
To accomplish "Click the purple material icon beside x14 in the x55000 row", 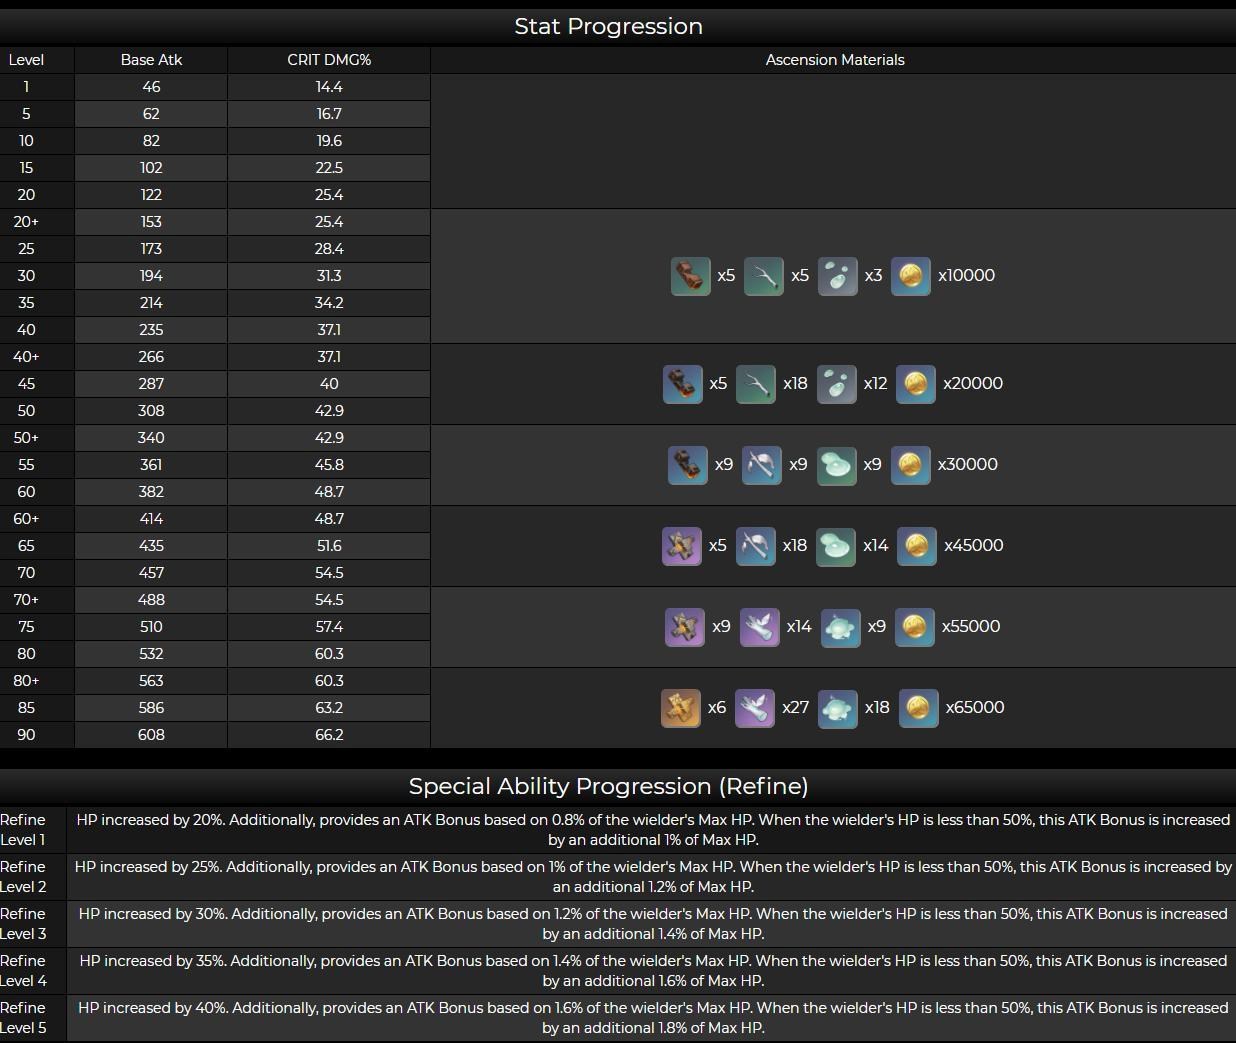I will [x=760, y=627].
